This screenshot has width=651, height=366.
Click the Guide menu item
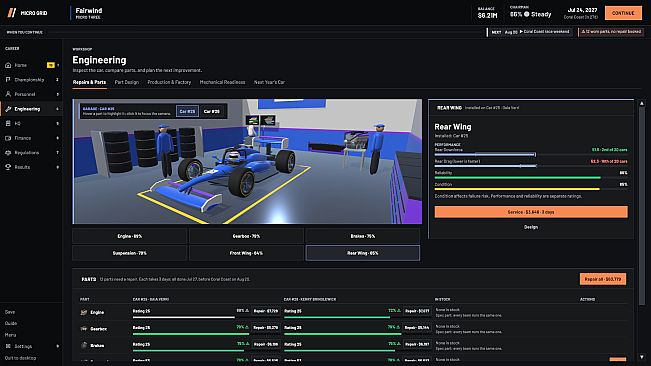(x=11, y=323)
